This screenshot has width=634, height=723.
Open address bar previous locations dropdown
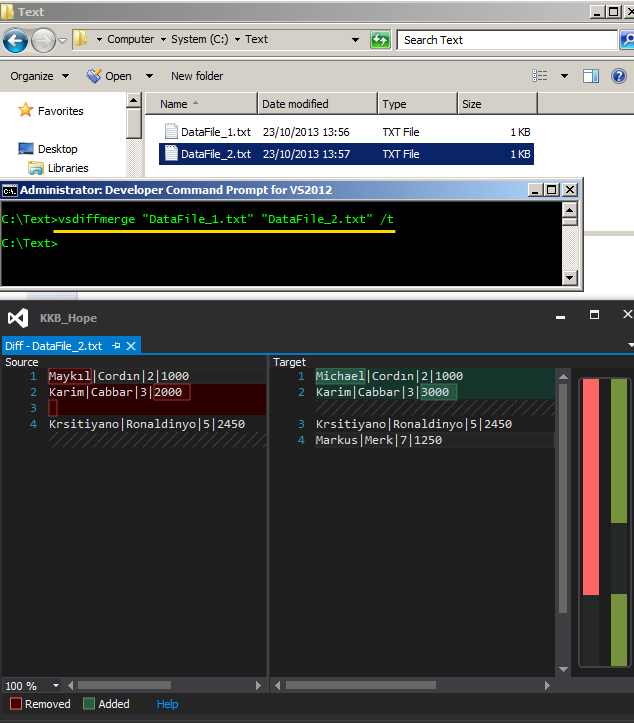point(355,40)
